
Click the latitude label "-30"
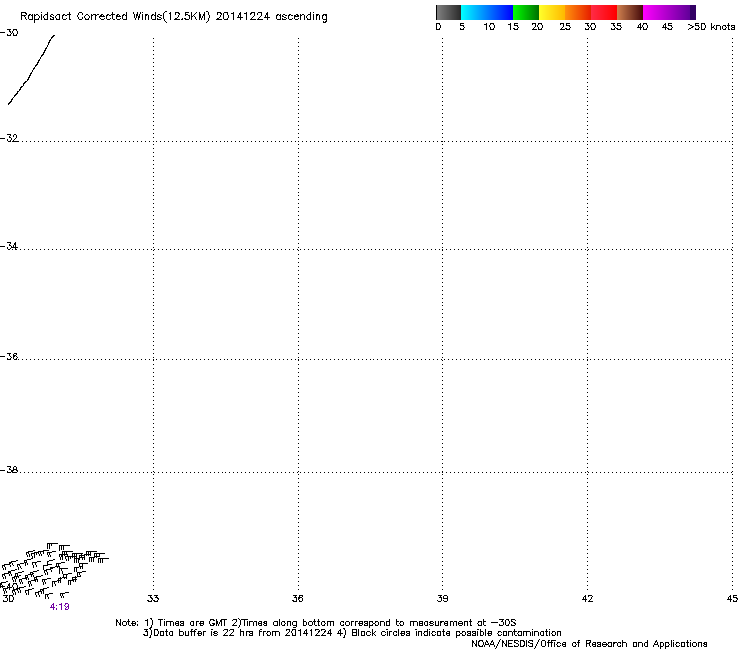coord(9,33)
